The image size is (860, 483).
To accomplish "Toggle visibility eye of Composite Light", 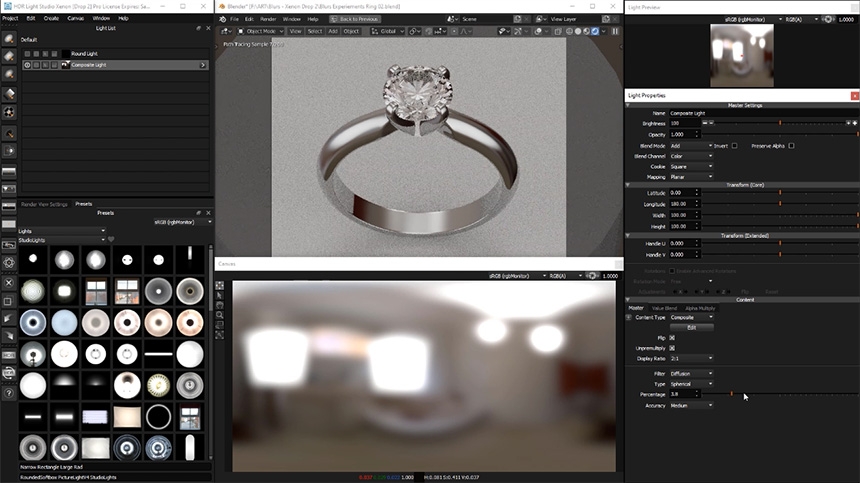I will pyautogui.click(x=27, y=65).
